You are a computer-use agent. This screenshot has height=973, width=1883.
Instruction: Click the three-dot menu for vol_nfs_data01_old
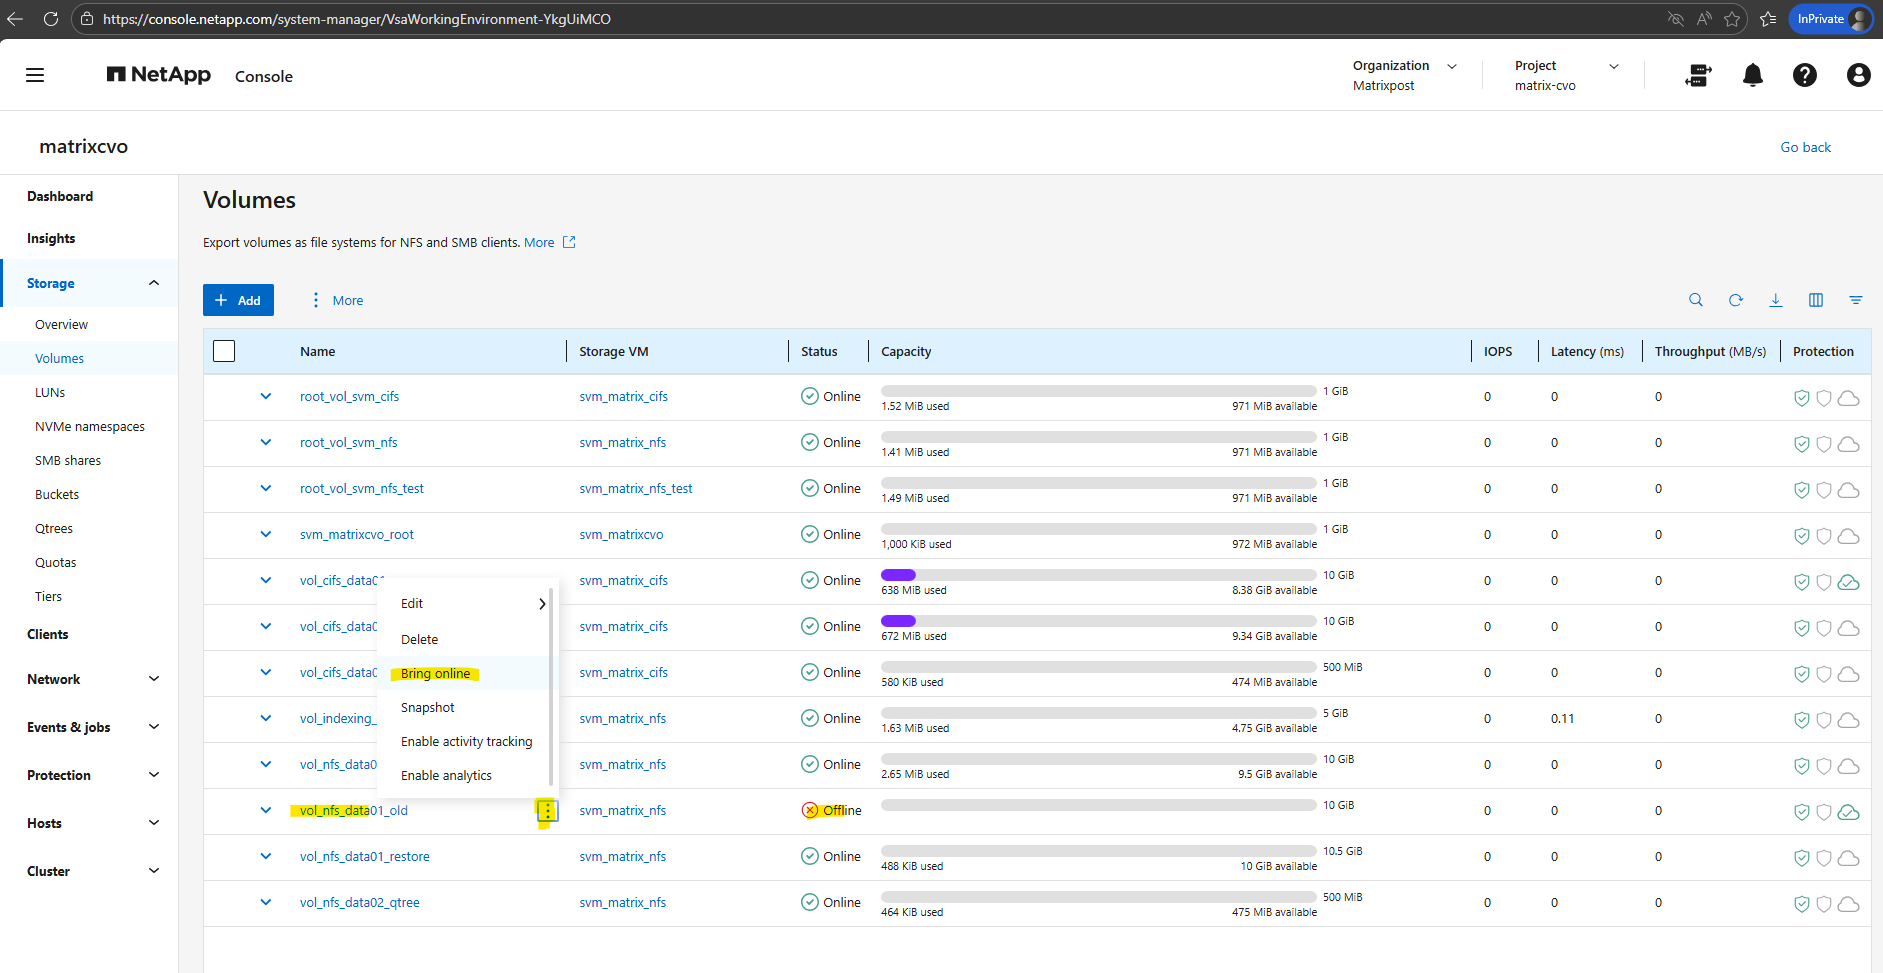pyautogui.click(x=547, y=811)
